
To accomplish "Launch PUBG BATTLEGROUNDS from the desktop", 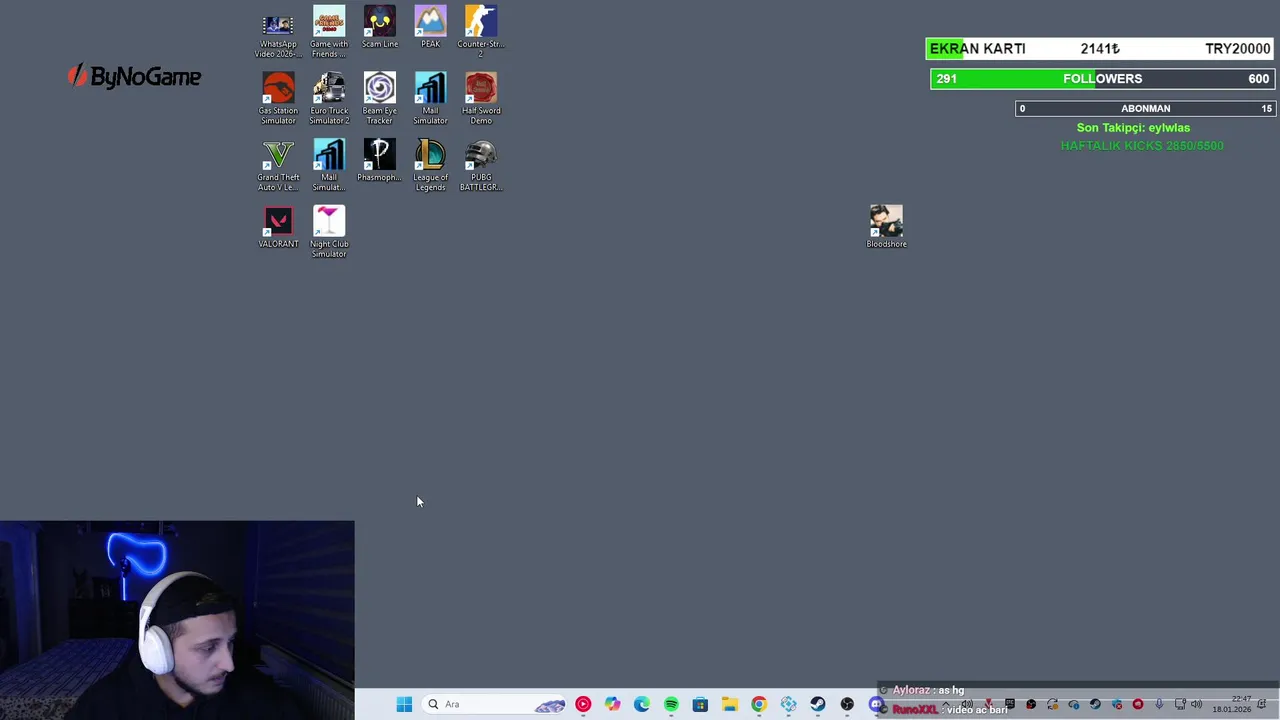I will click(x=481, y=166).
